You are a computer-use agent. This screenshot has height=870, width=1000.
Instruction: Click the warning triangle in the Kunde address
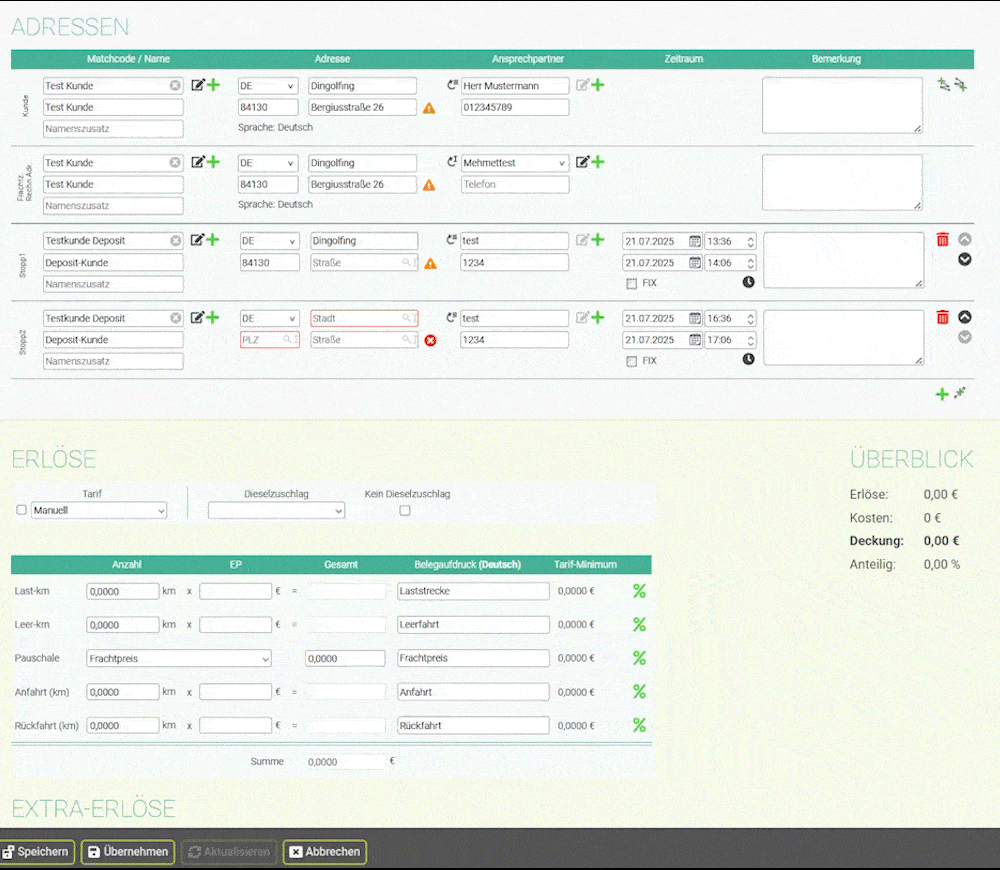429,108
